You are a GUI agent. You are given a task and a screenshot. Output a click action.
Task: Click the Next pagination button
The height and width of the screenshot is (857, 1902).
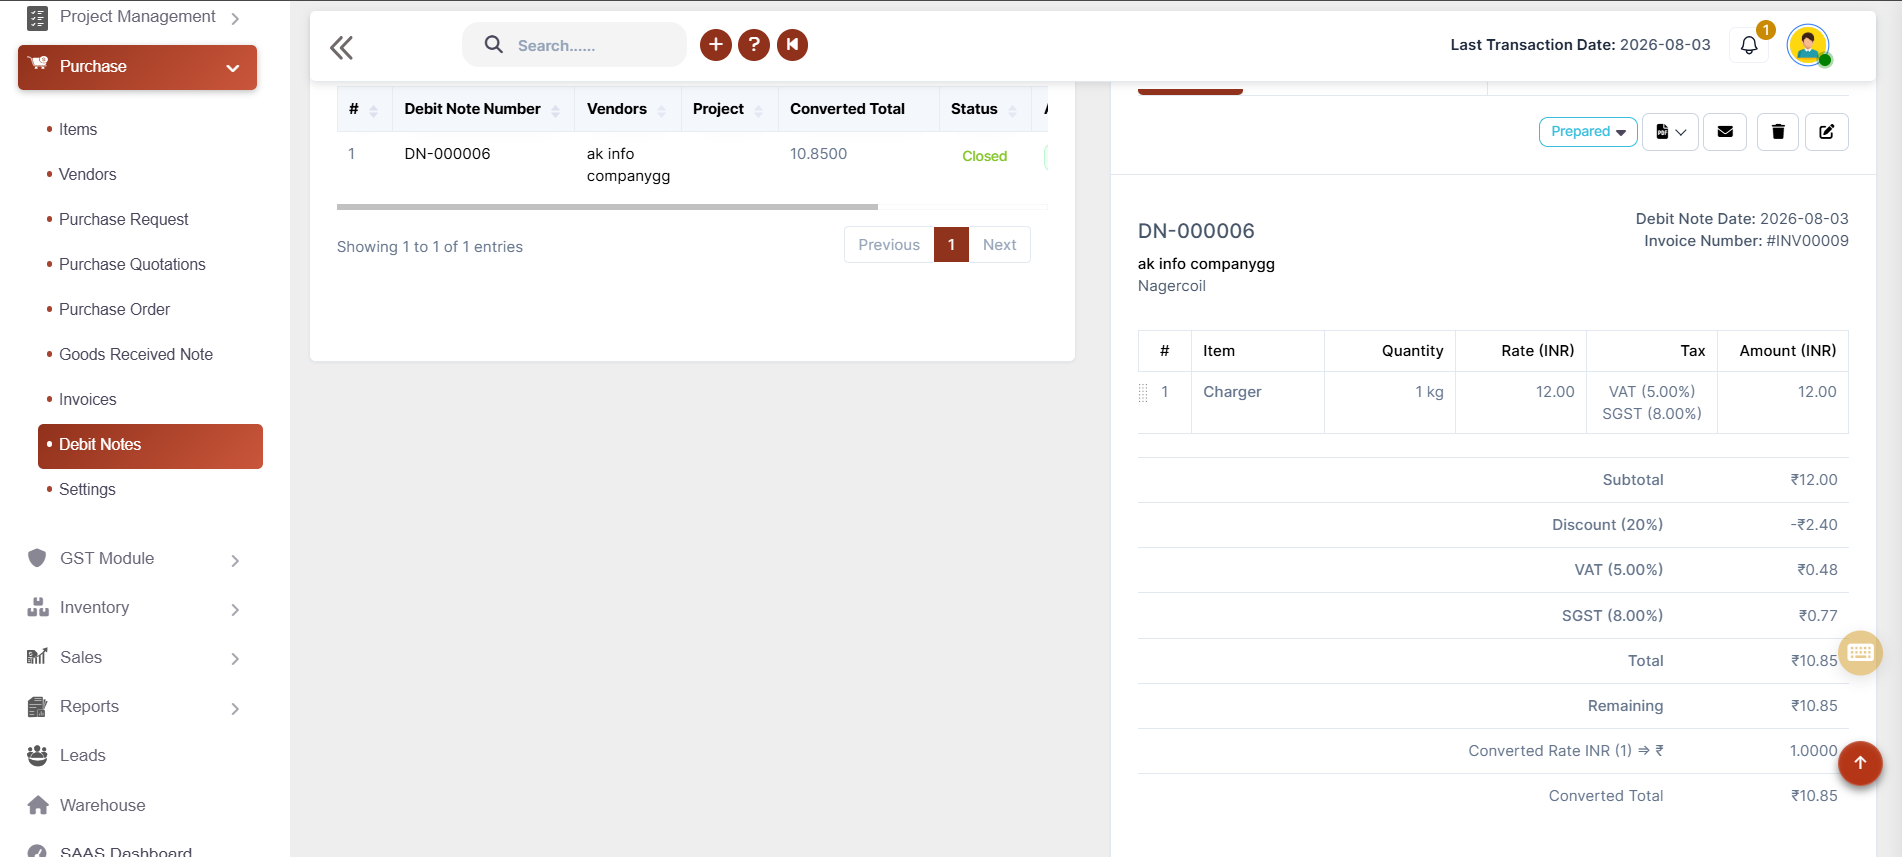pyautogui.click(x=999, y=245)
